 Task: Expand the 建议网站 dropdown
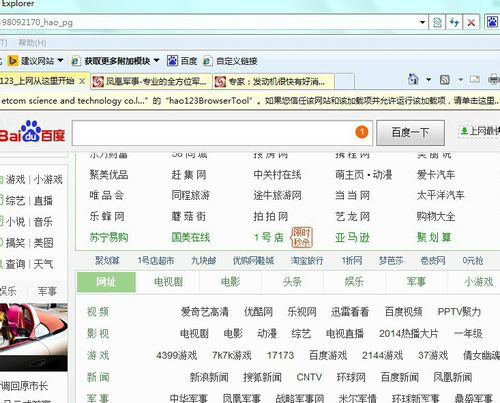pos(60,61)
